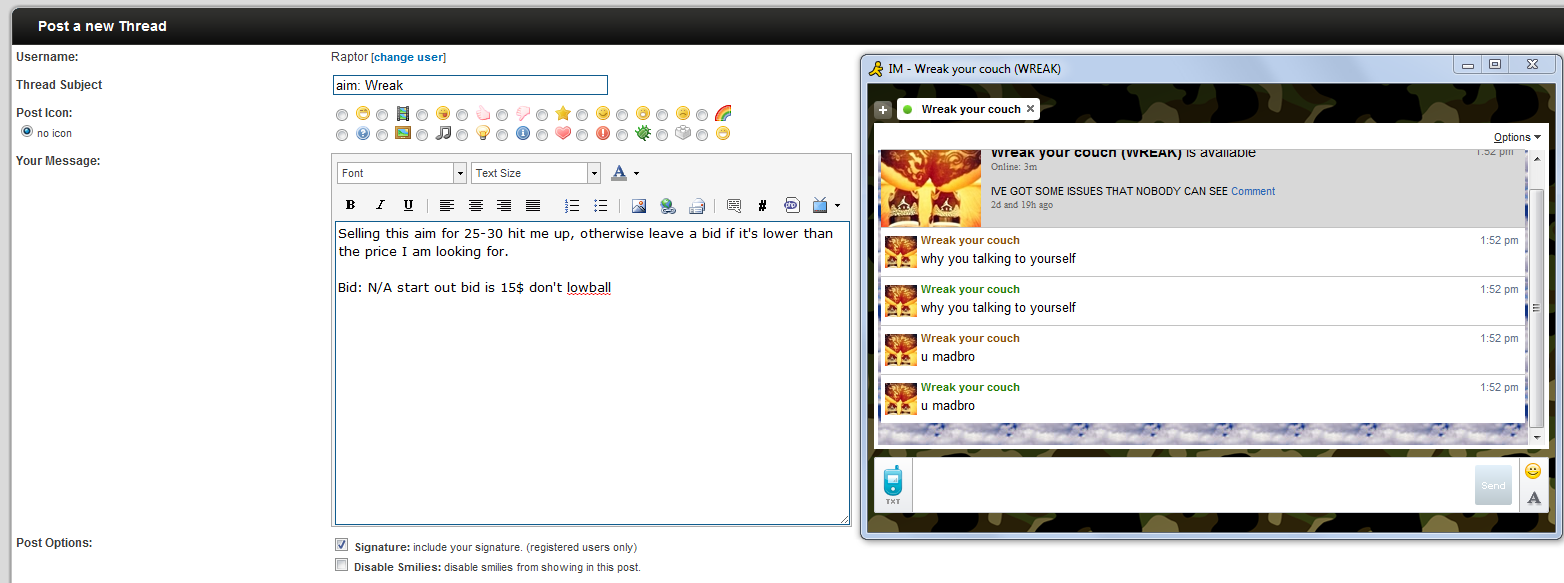Click the IM message input box

[x=1193, y=485]
